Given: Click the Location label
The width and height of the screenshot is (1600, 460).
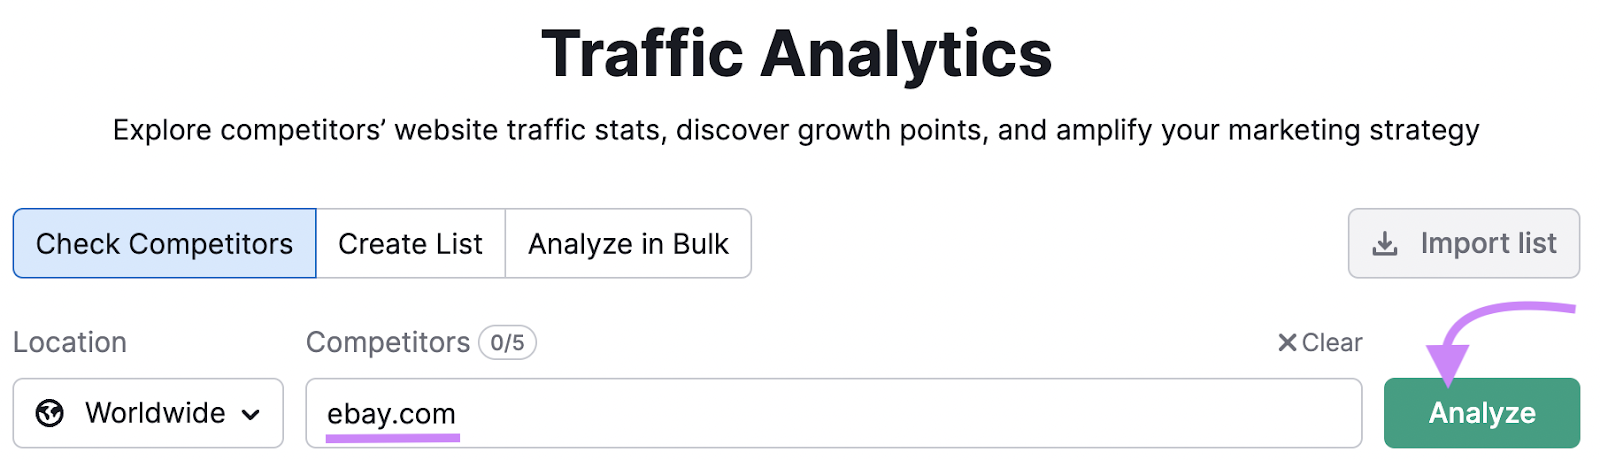Looking at the screenshot, I should point(70,343).
